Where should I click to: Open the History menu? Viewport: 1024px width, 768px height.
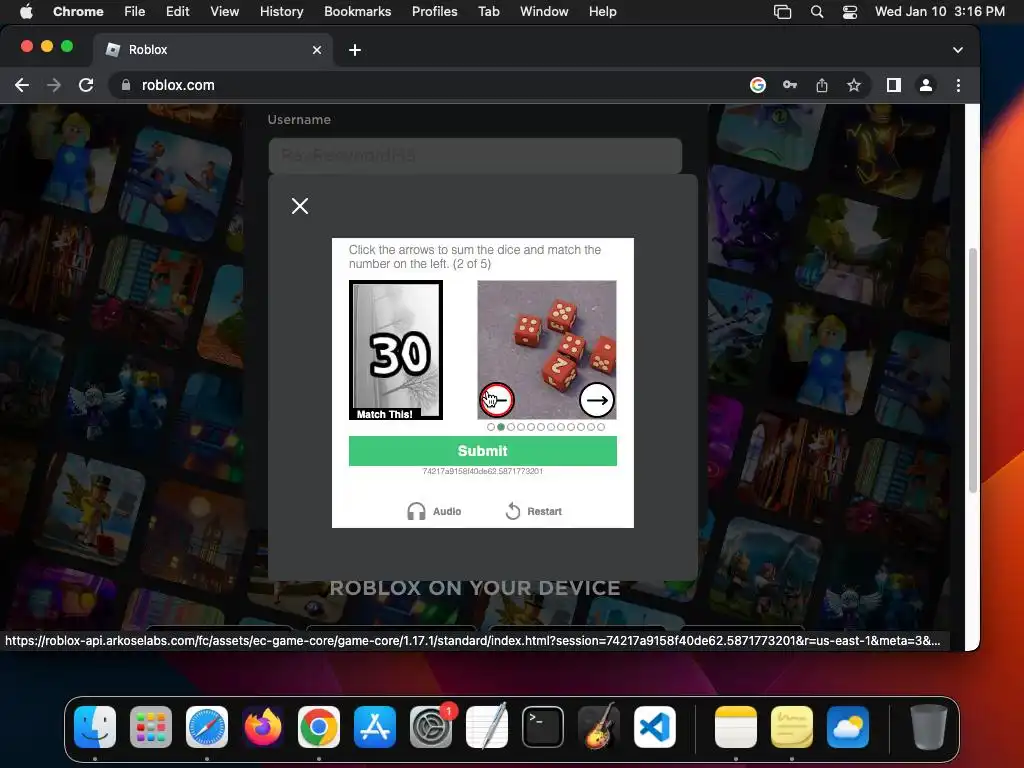pos(281,11)
